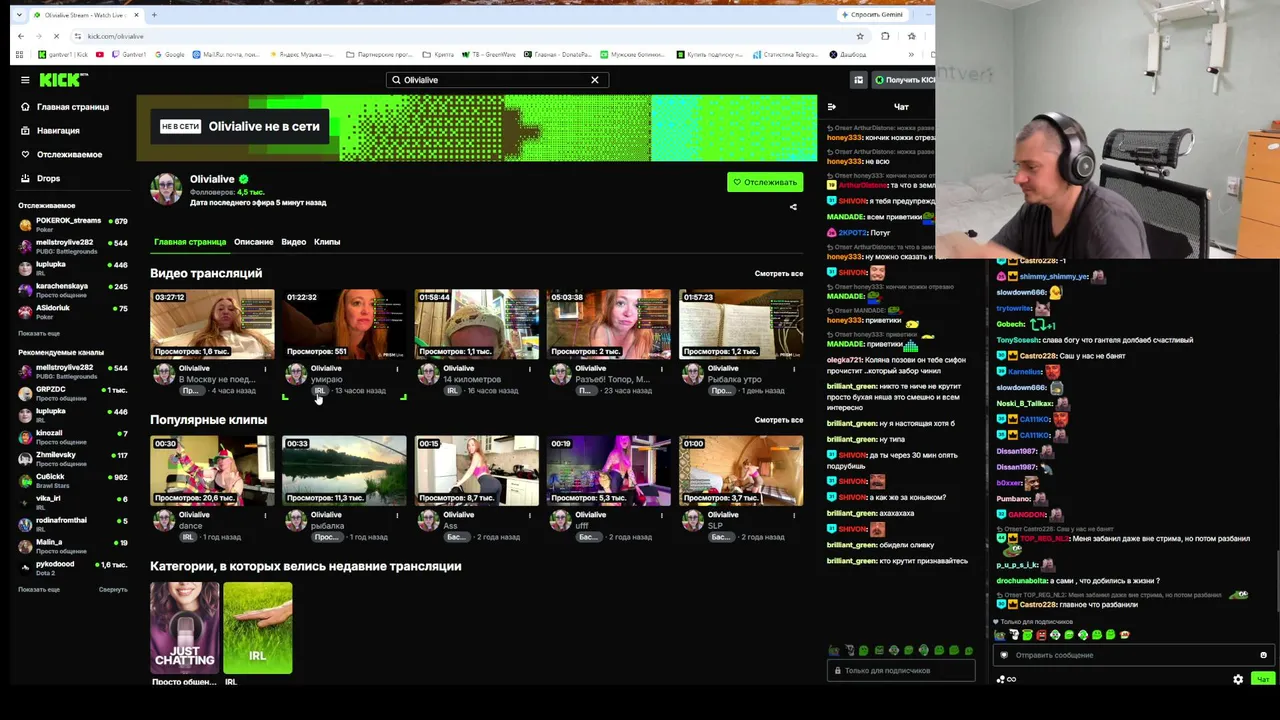This screenshot has height=720, width=1280.
Task: Open emoji picker in the message field
Action: [x=1263, y=655]
